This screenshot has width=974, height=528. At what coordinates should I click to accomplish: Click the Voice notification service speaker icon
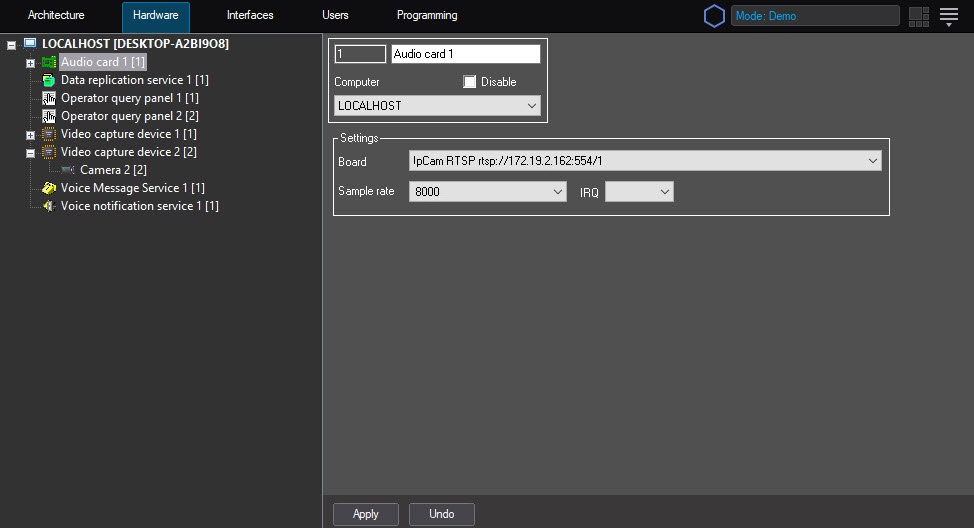pyautogui.click(x=49, y=206)
